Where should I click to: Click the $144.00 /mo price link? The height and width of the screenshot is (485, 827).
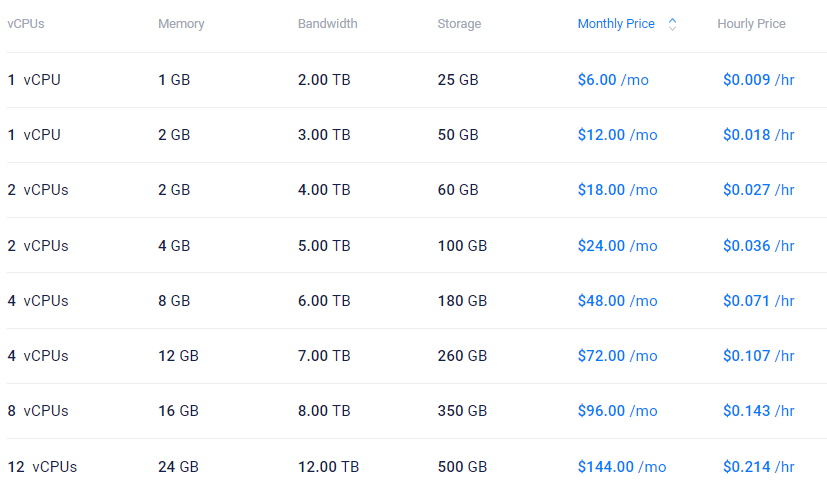point(621,467)
